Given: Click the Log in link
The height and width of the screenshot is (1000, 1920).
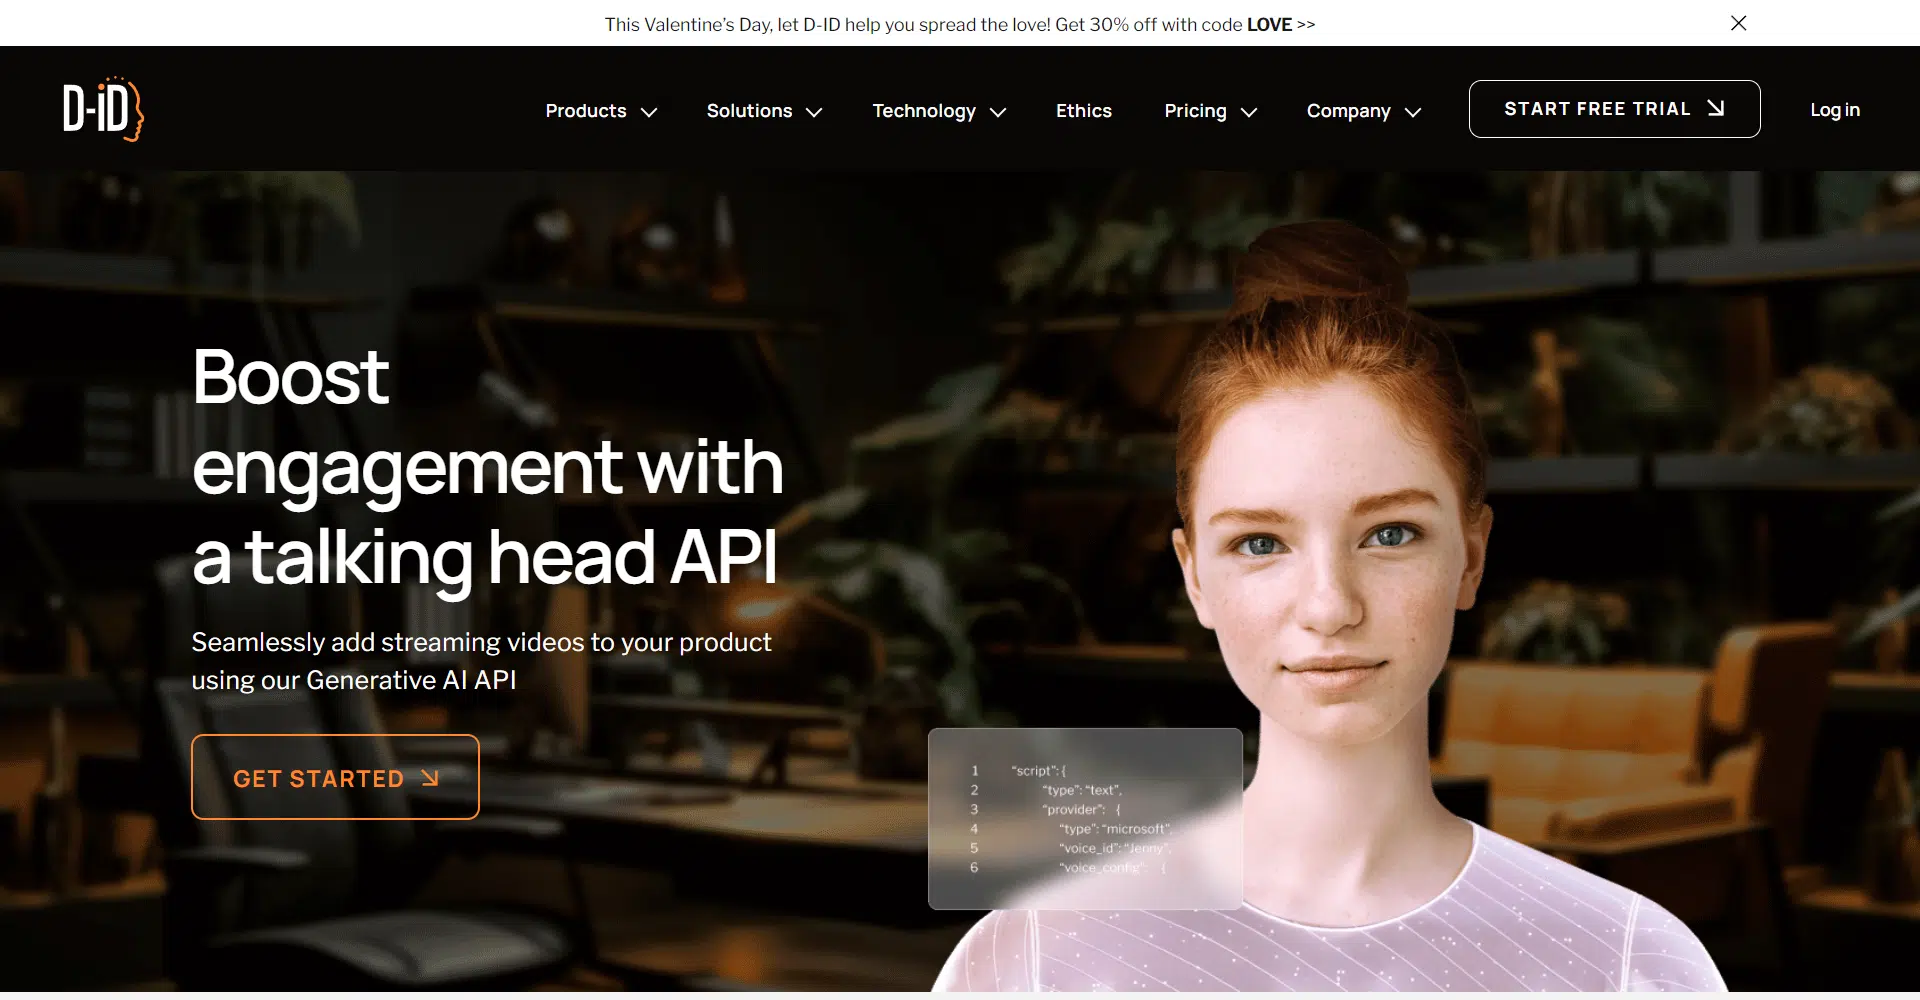Looking at the screenshot, I should pyautogui.click(x=1834, y=110).
